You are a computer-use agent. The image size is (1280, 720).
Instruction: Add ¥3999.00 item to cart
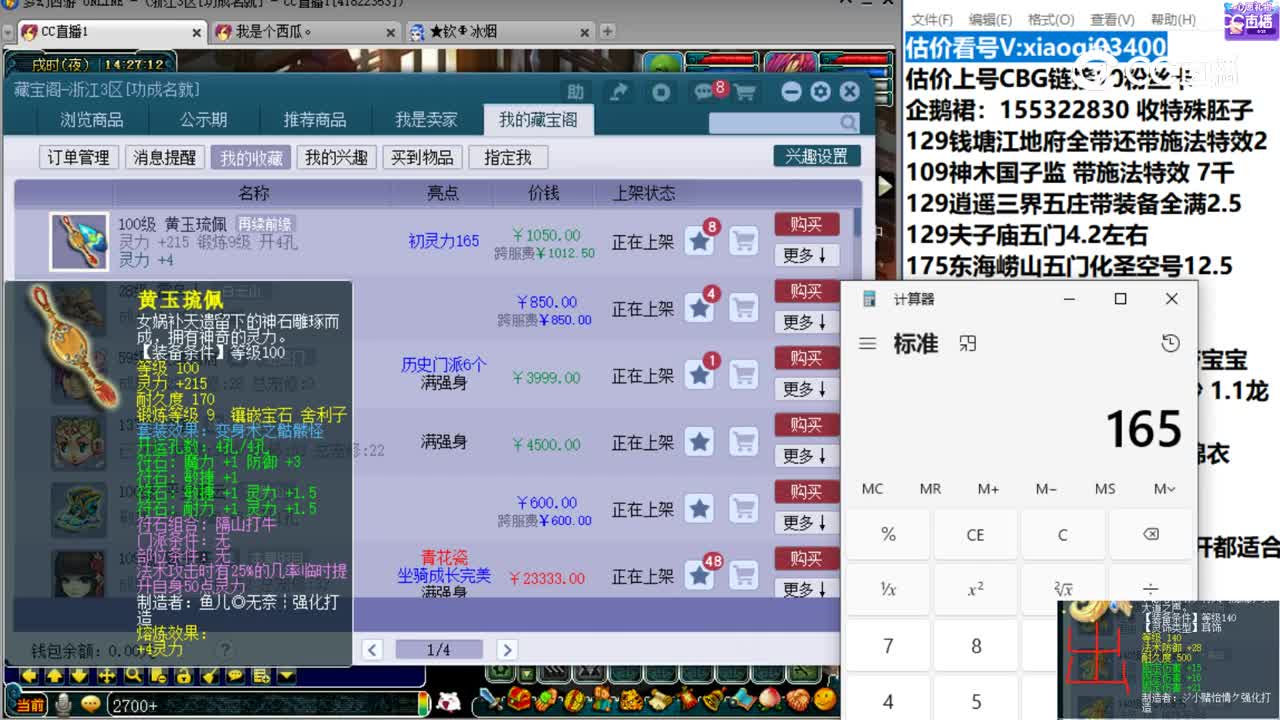[743, 375]
